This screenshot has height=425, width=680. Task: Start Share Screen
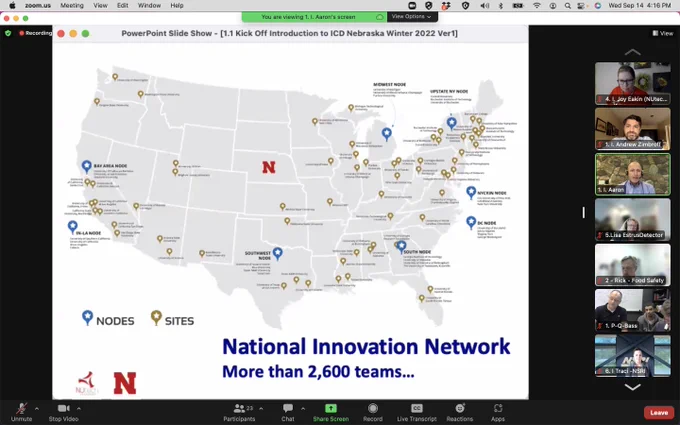point(330,412)
